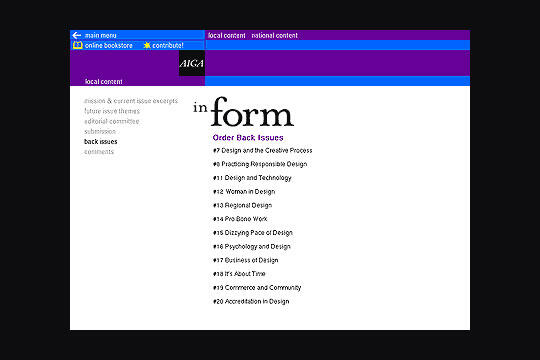The image size is (540, 360).
Task: Open mission & current issue excerpts
Action: click(131, 101)
